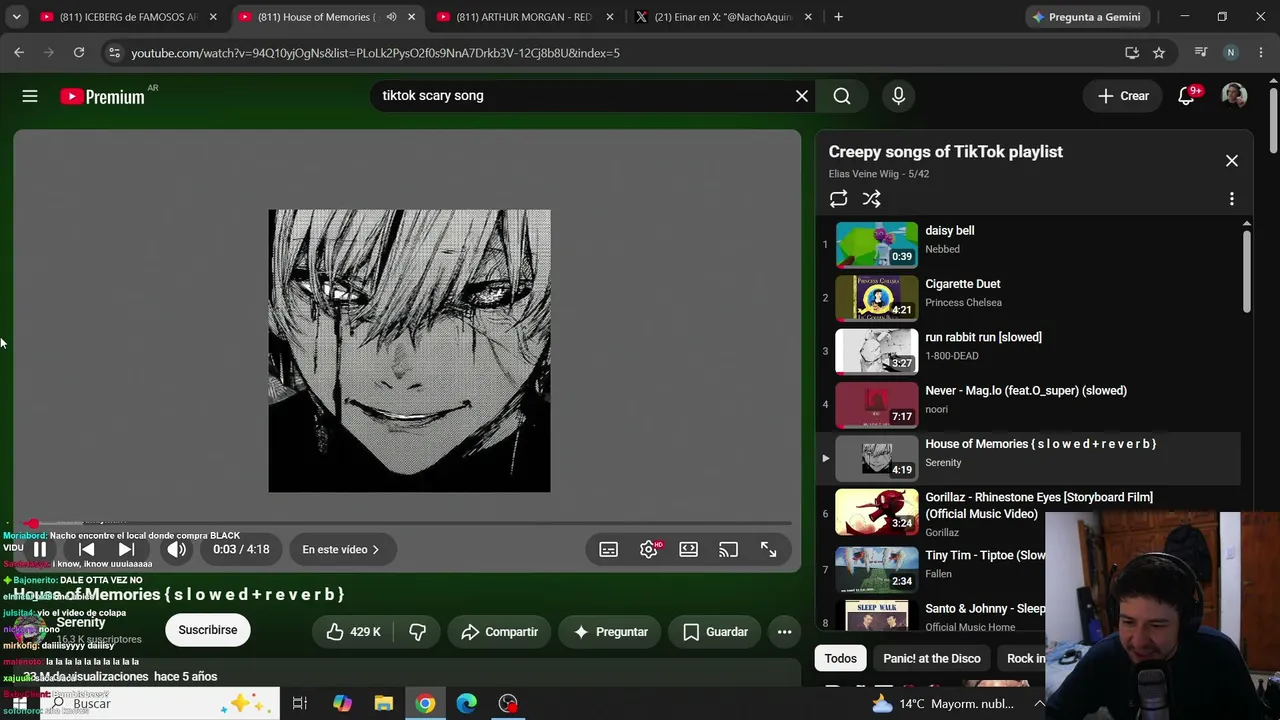The image size is (1280, 720).
Task: Open more actions ellipsis under the video
Action: point(784,632)
